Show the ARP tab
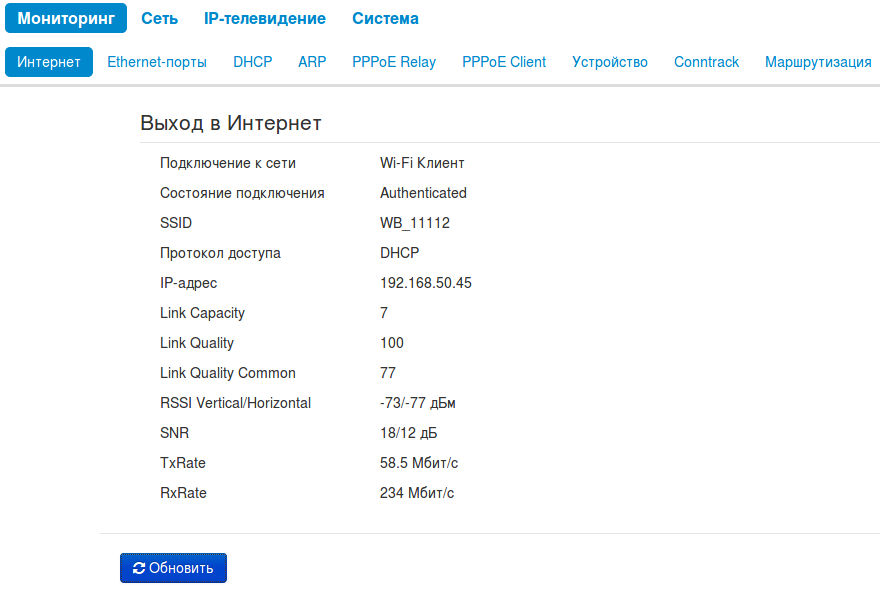Screen dimensions: 880x596 pyautogui.click(x=312, y=62)
